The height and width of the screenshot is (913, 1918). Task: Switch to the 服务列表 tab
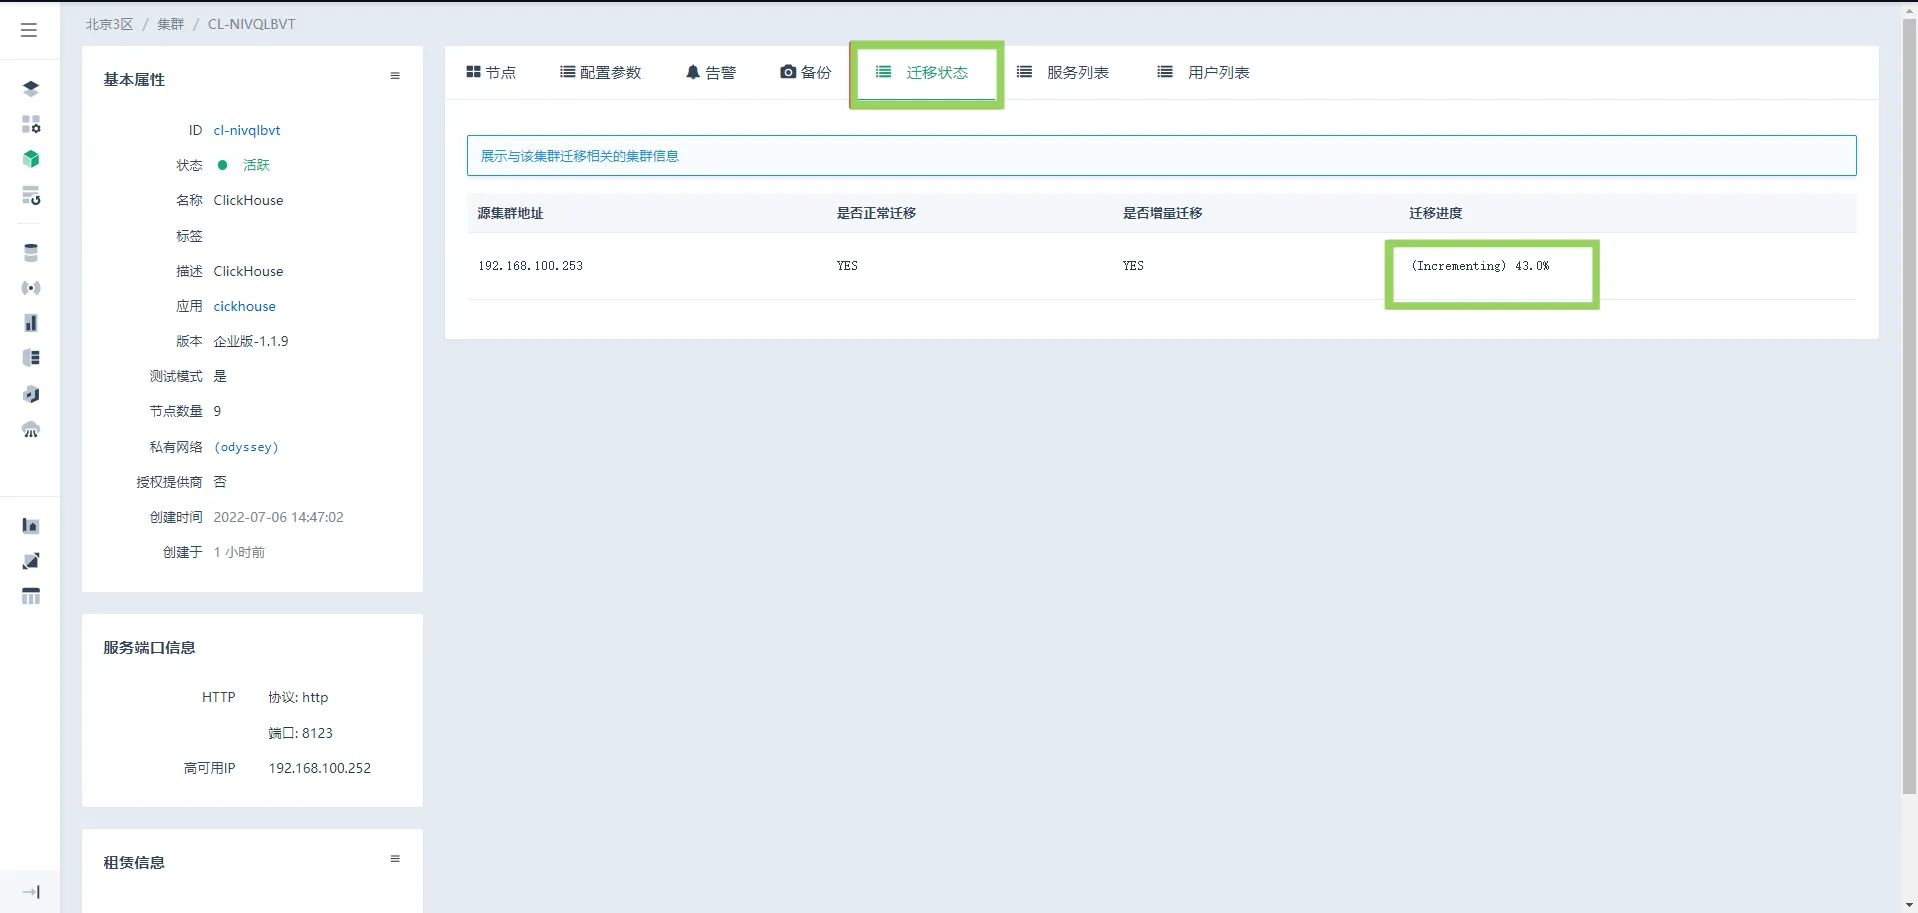(1063, 72)
